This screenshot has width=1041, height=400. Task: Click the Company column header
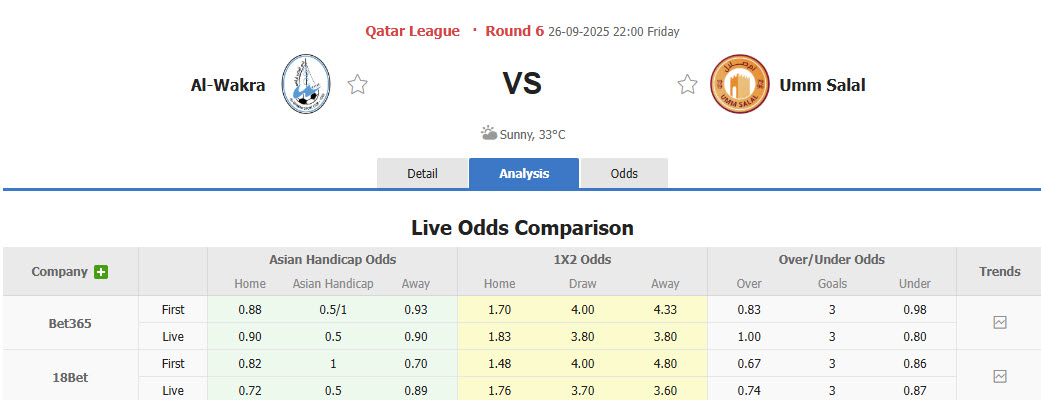pos(60,272)
